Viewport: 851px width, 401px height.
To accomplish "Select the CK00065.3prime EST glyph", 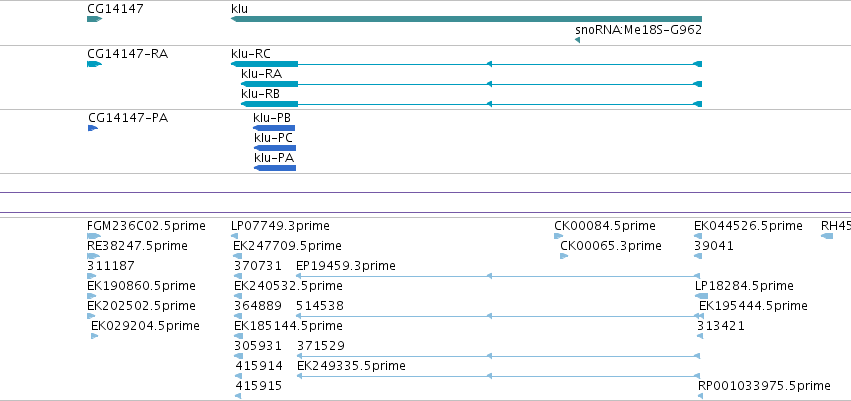I will click(564, 256).
